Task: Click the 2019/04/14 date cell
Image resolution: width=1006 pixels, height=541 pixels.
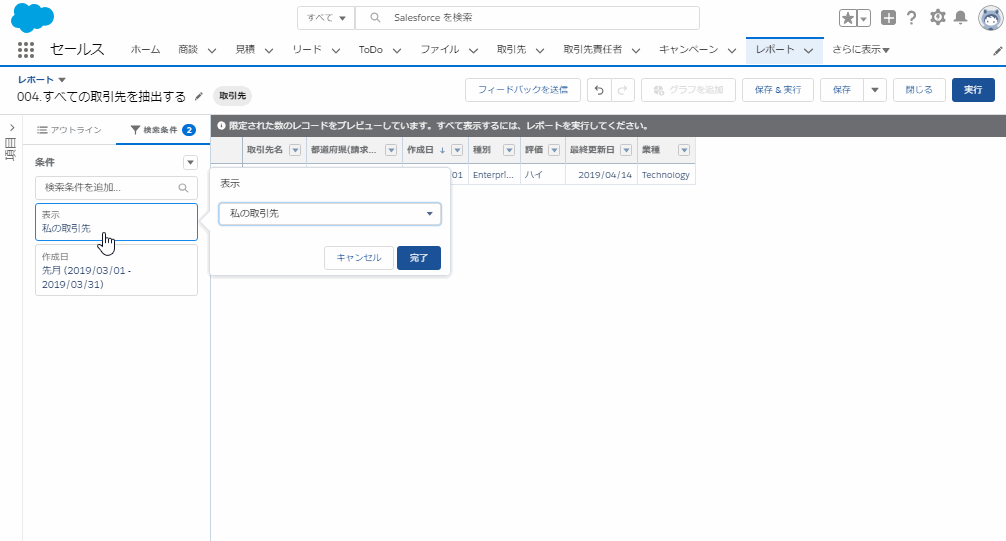Action: point(601,175)
